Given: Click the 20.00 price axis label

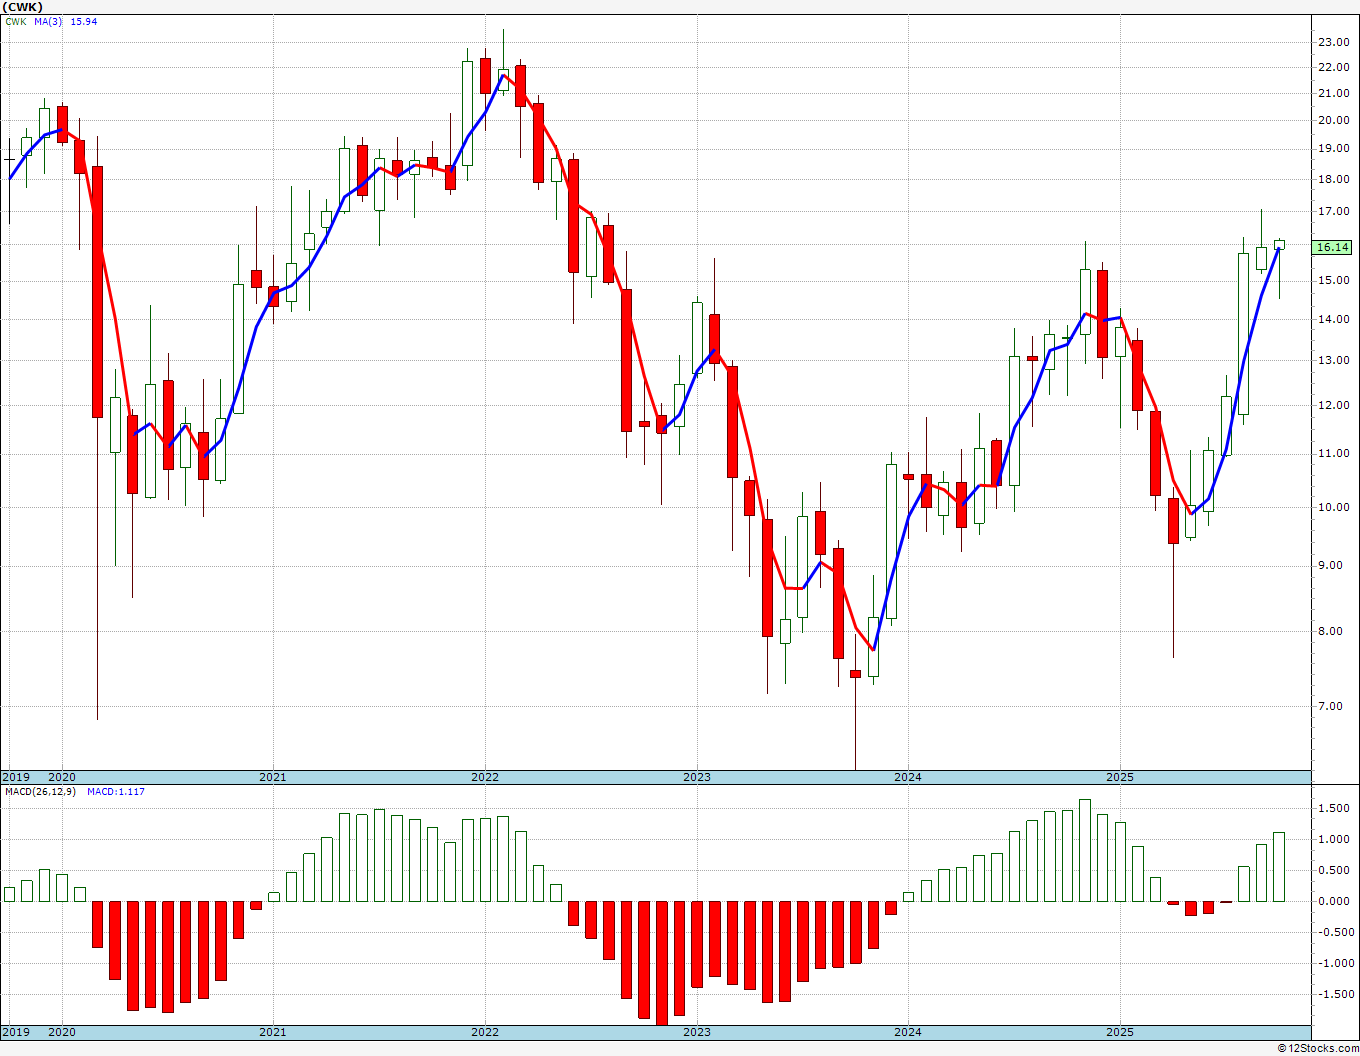Looking at the screenshot, I should coord(1333,120).
